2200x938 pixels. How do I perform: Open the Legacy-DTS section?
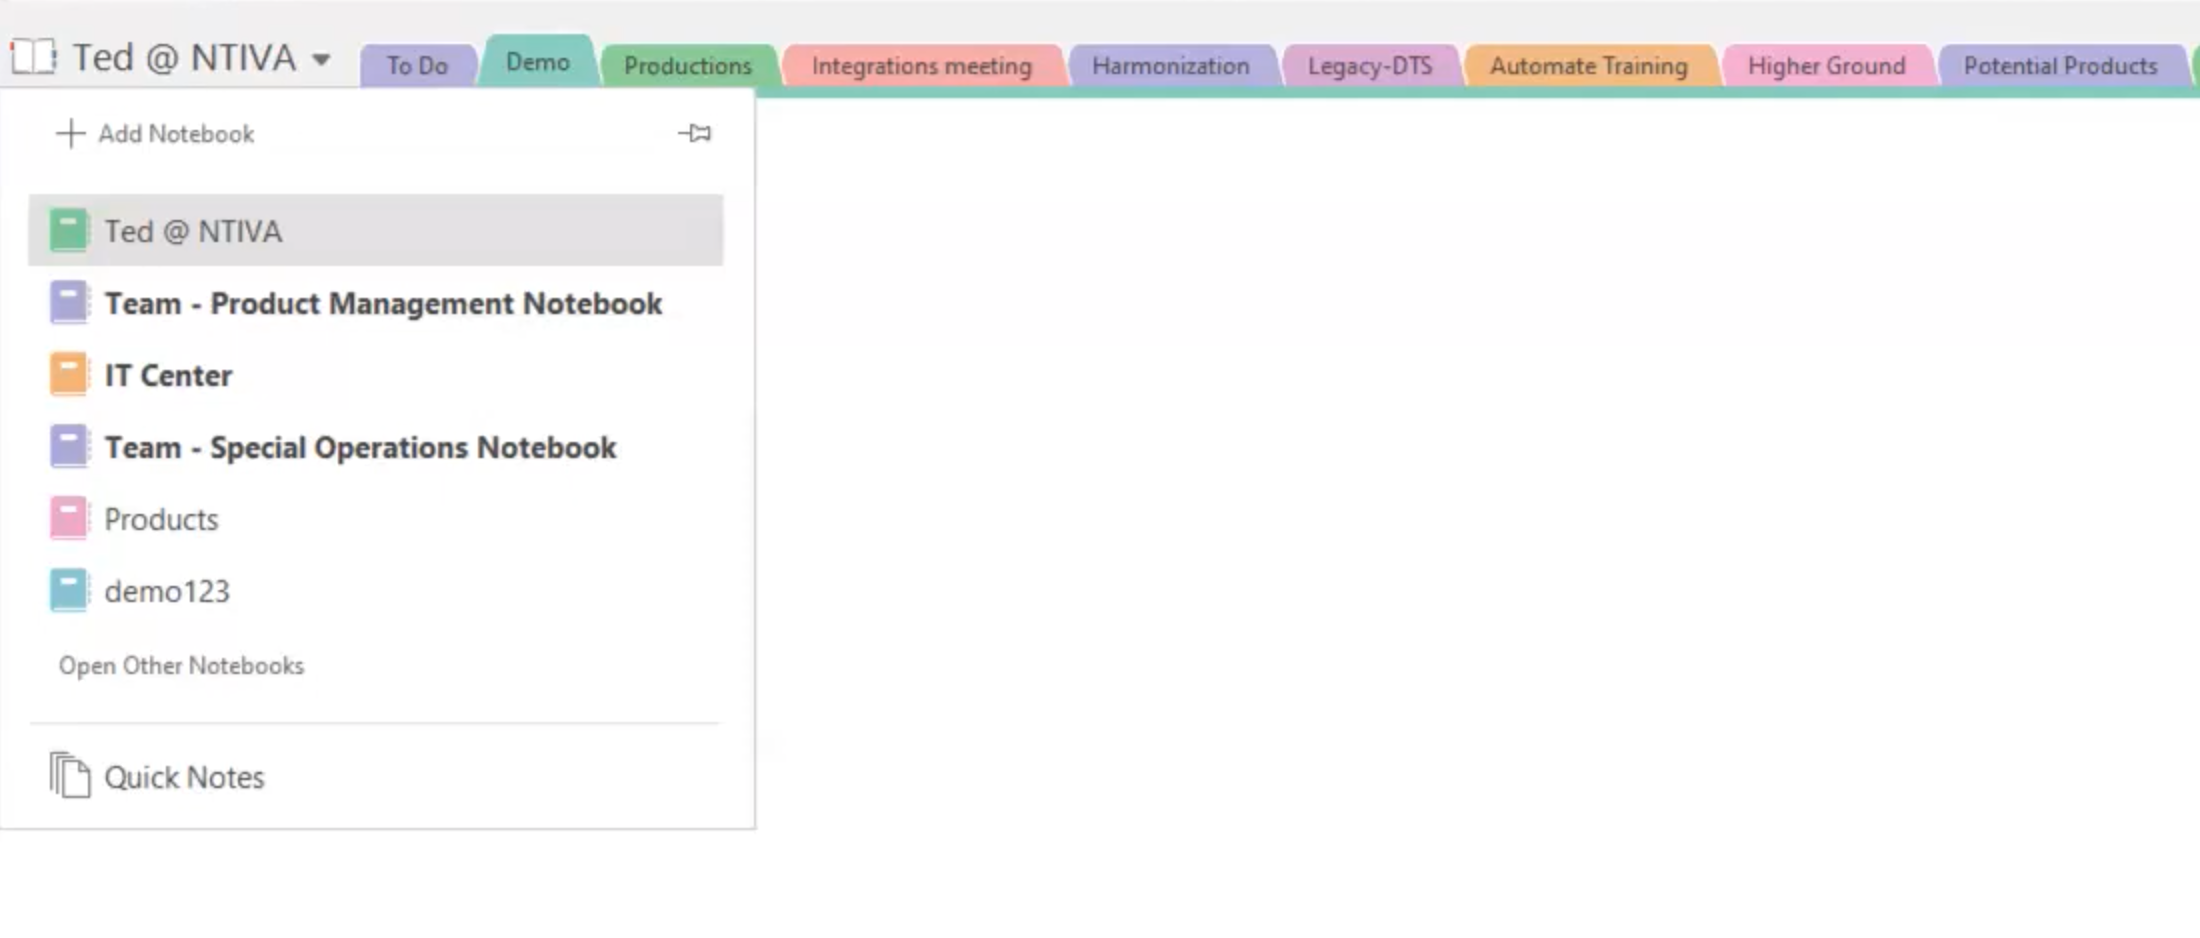(1371, 65)
